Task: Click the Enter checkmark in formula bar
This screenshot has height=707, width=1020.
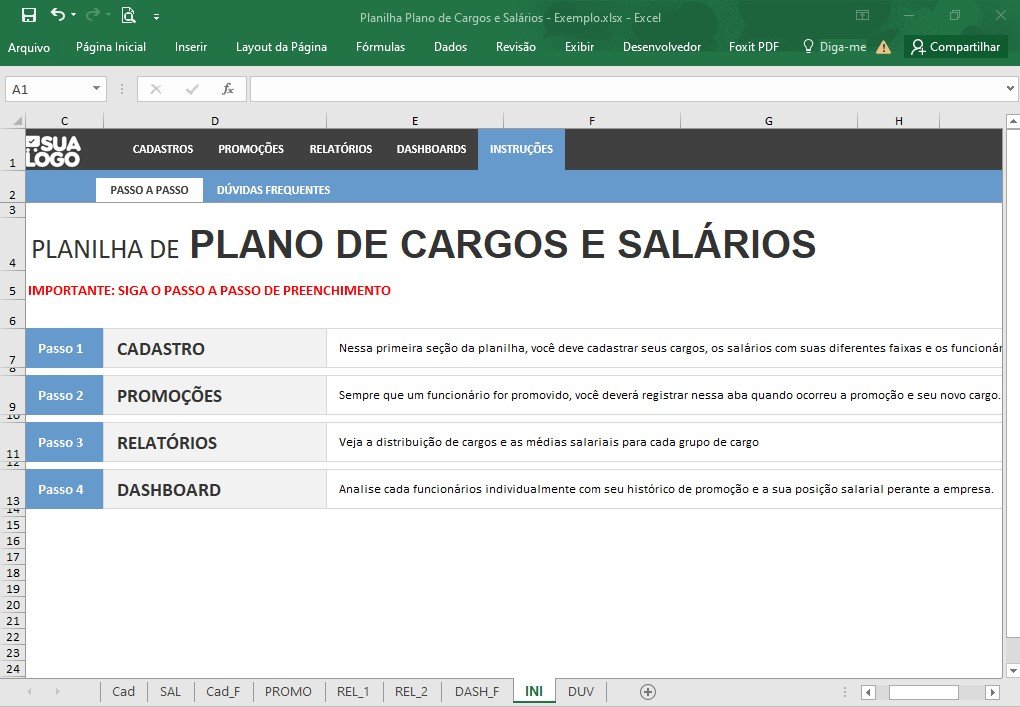Action: 192,89
